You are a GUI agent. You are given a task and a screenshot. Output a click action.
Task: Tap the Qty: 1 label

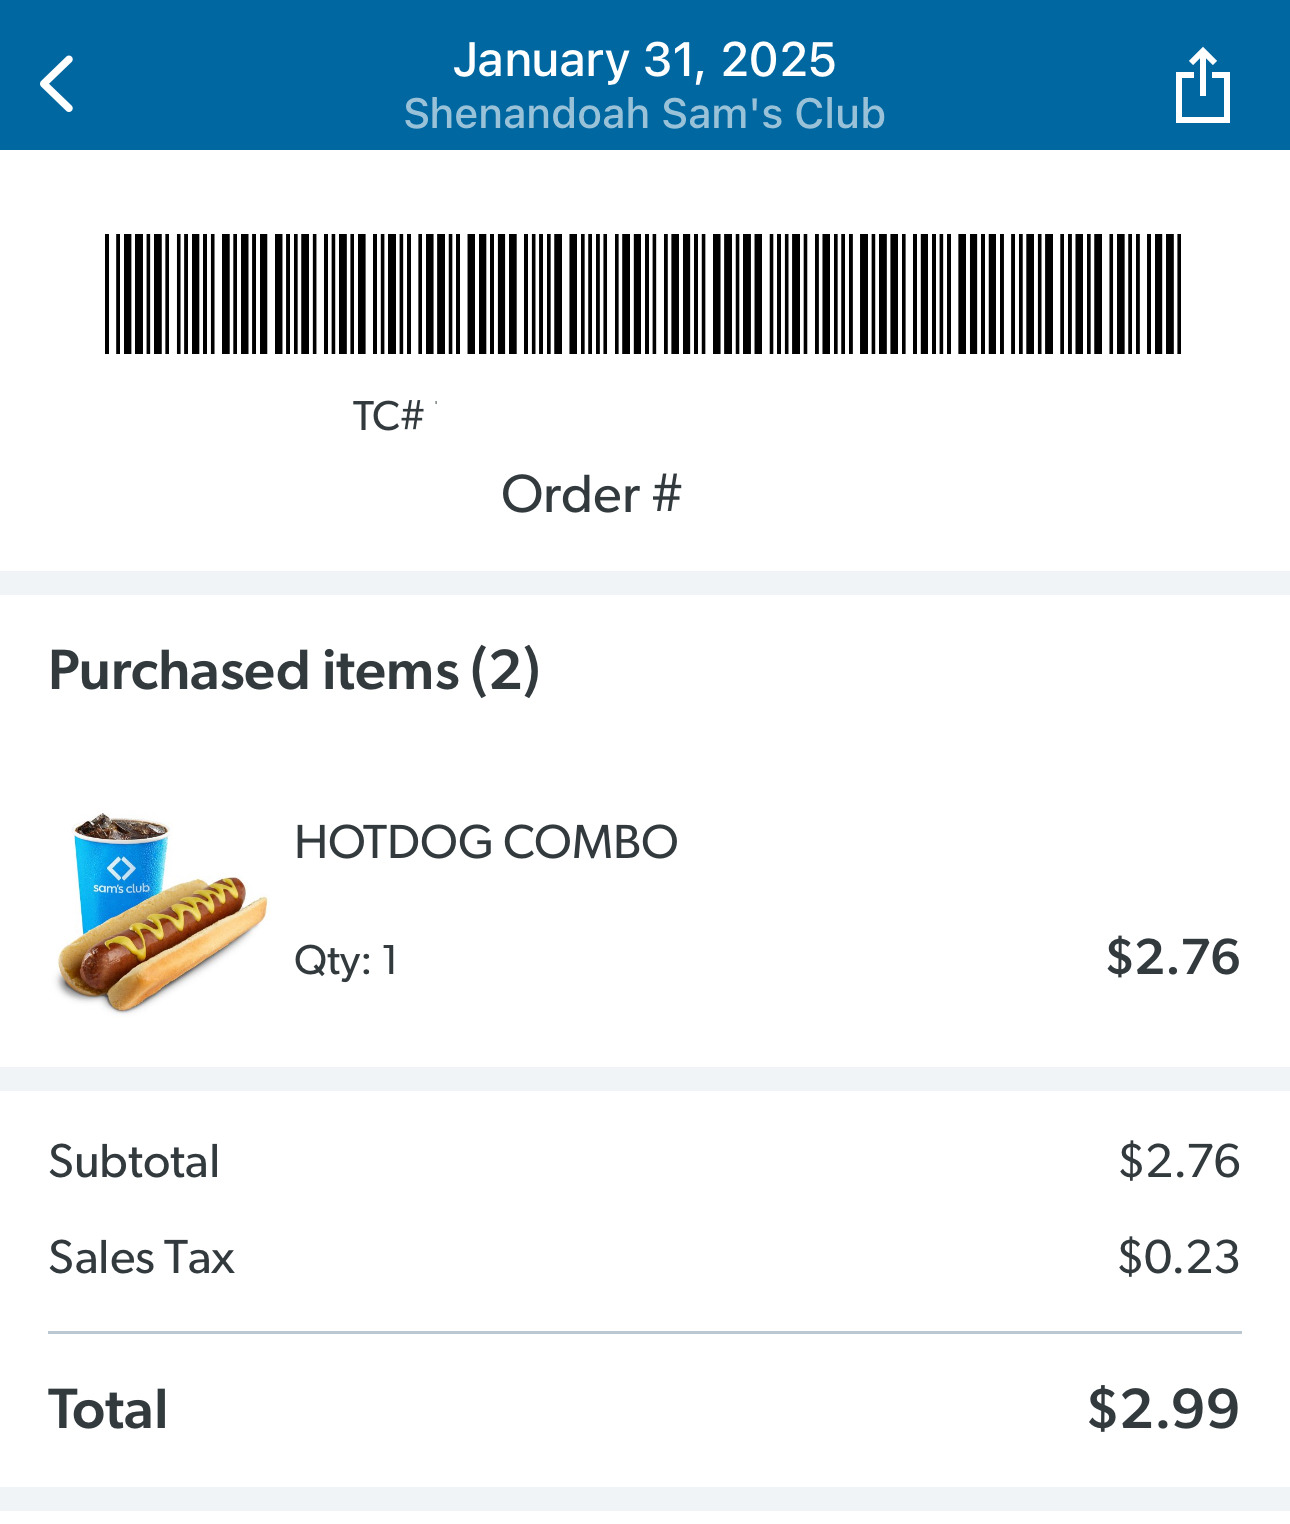coord(346,960)
